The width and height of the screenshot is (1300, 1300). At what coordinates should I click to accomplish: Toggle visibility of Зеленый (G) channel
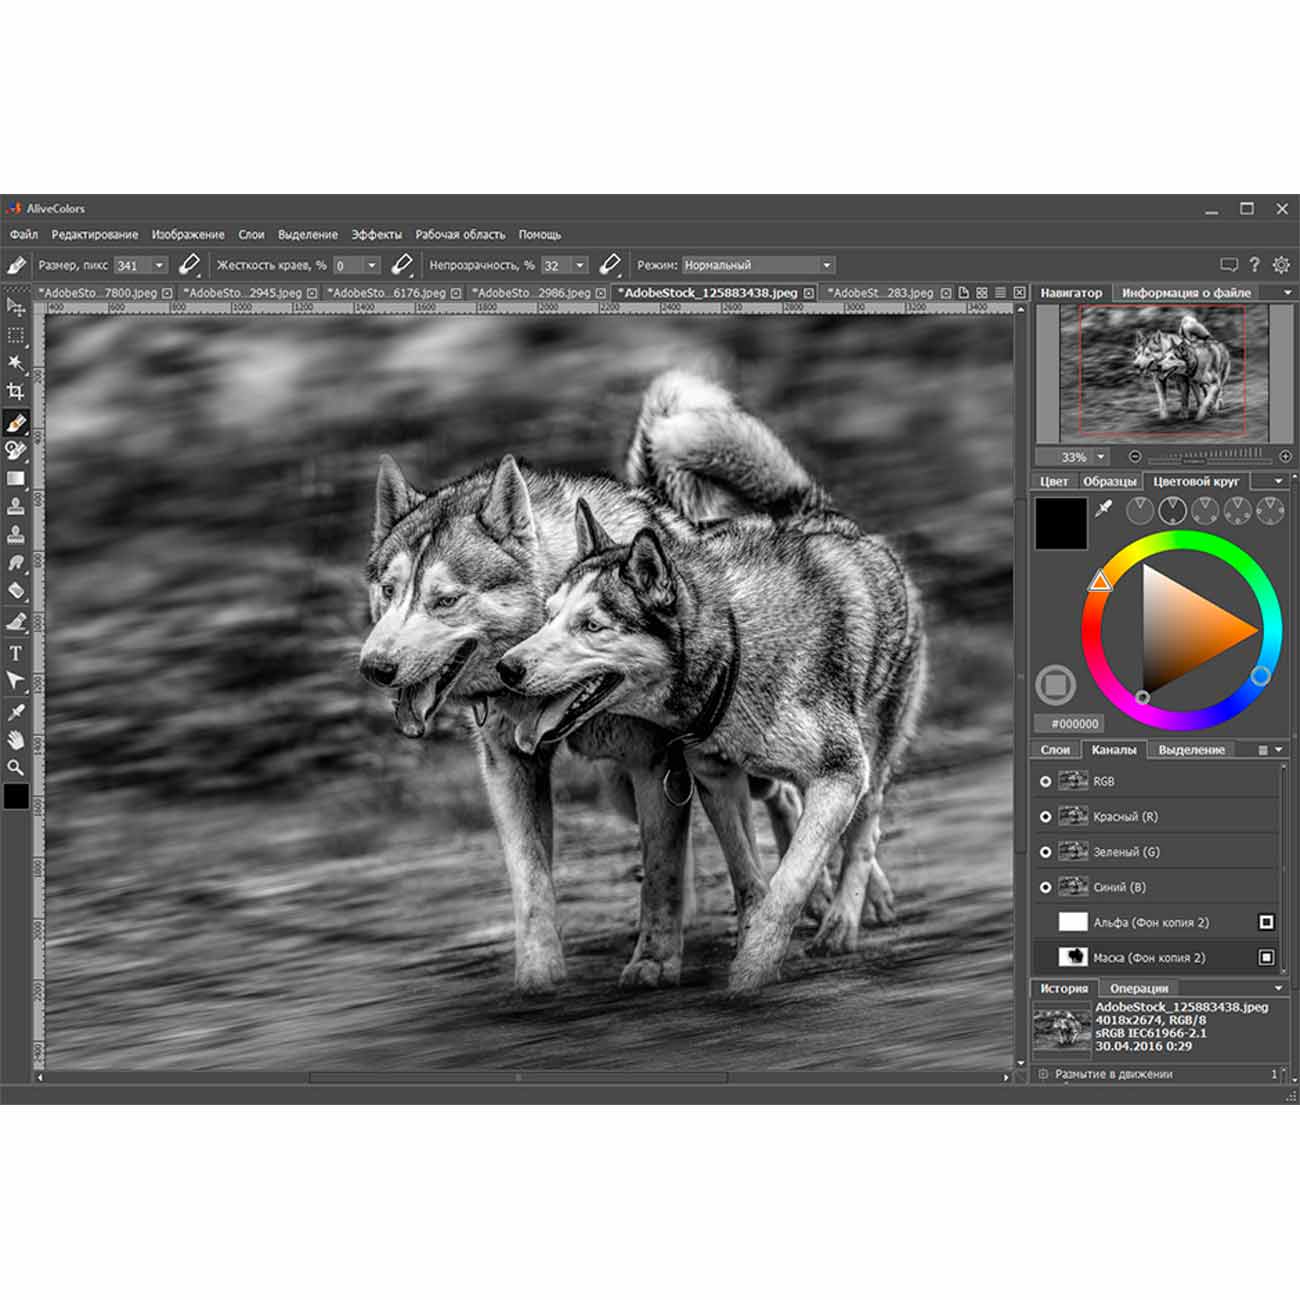click(x=1046, y=852)
